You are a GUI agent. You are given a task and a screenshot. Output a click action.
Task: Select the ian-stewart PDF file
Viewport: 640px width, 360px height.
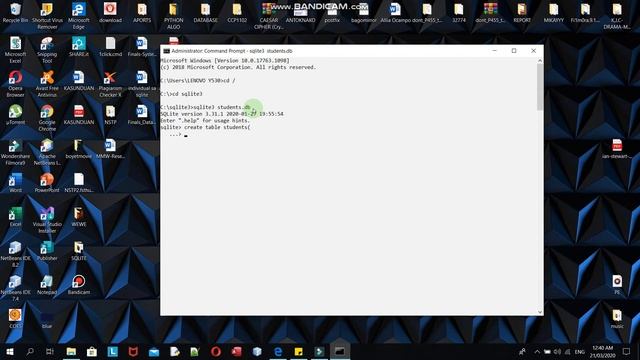(x=617, y=149)
